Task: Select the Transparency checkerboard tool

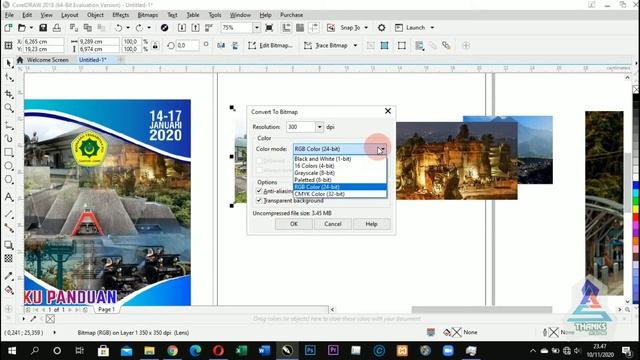Action: point(9,258)
